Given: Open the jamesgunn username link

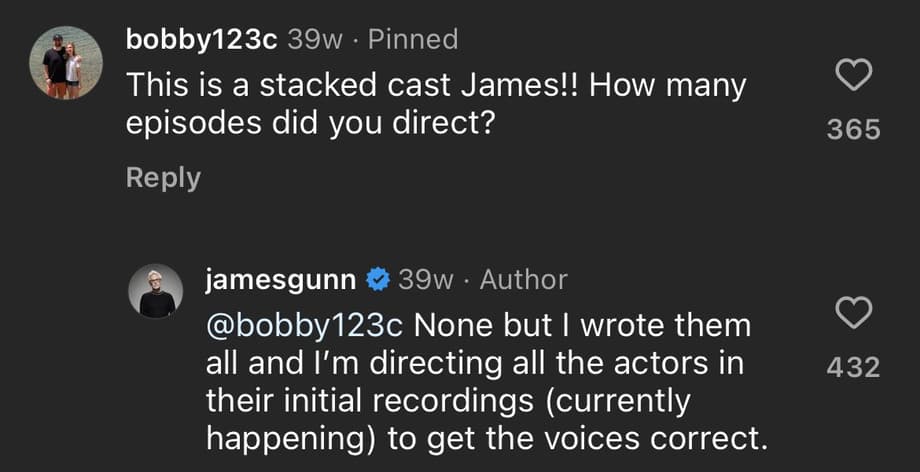Looking at the screenshot, I should point(280,280).
